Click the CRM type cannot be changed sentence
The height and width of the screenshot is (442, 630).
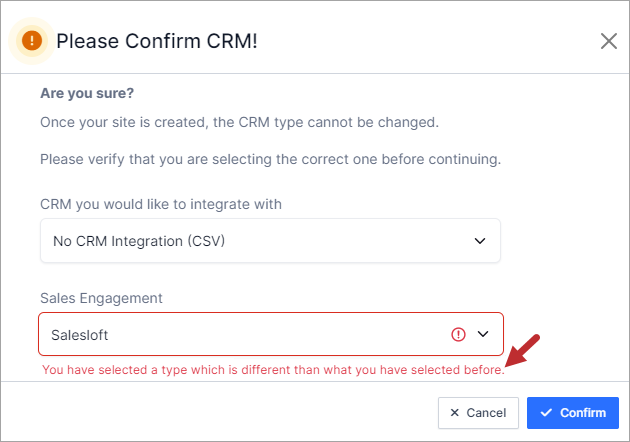239,122
